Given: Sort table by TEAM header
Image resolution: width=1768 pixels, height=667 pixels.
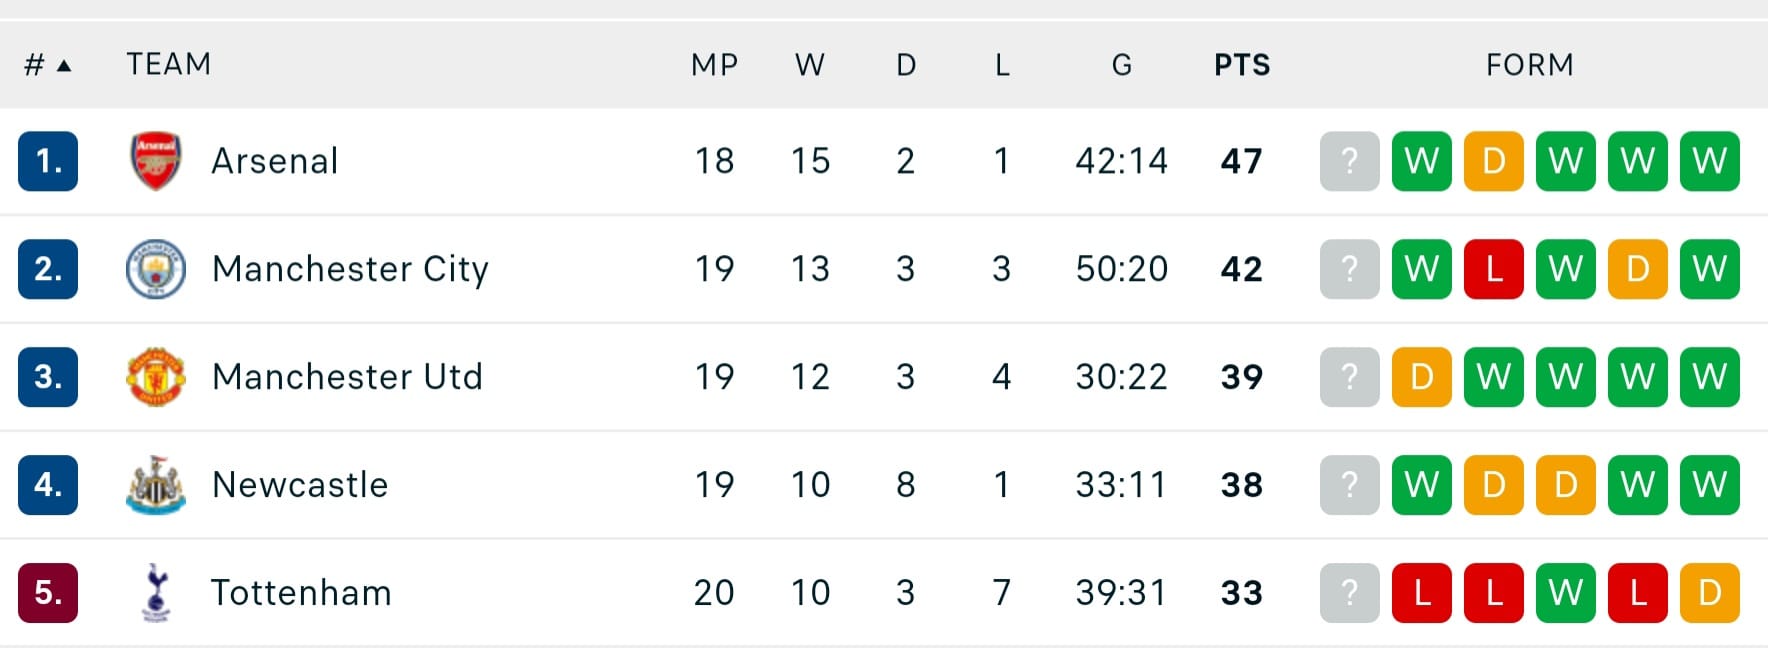Looking at the screenshot, I should coord(169,64).
